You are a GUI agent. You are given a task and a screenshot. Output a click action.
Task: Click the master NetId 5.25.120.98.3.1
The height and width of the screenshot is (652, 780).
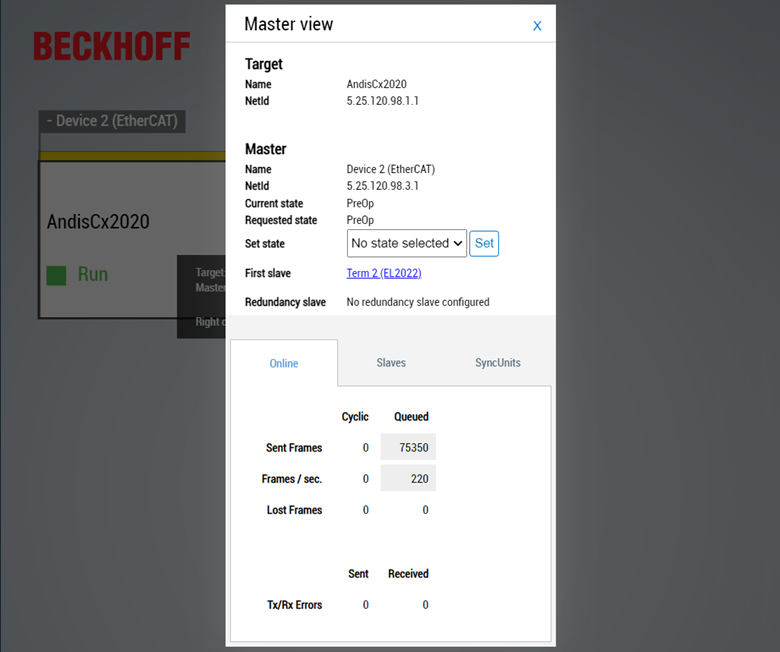383,186
